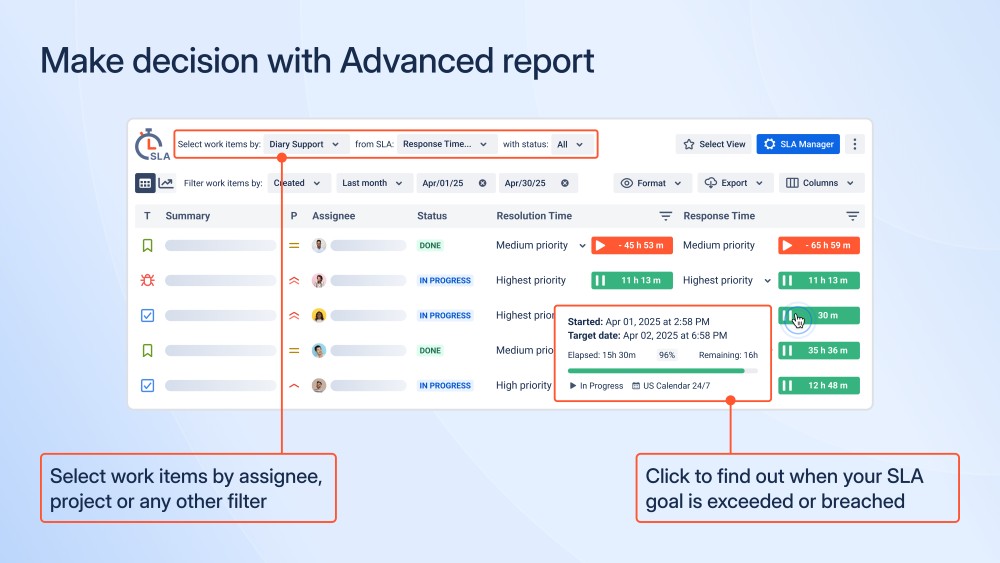The width and height of the screenshot is (1000, 563).
Task: Click the SLA Manager button
Action: click(x=797, y=144)
